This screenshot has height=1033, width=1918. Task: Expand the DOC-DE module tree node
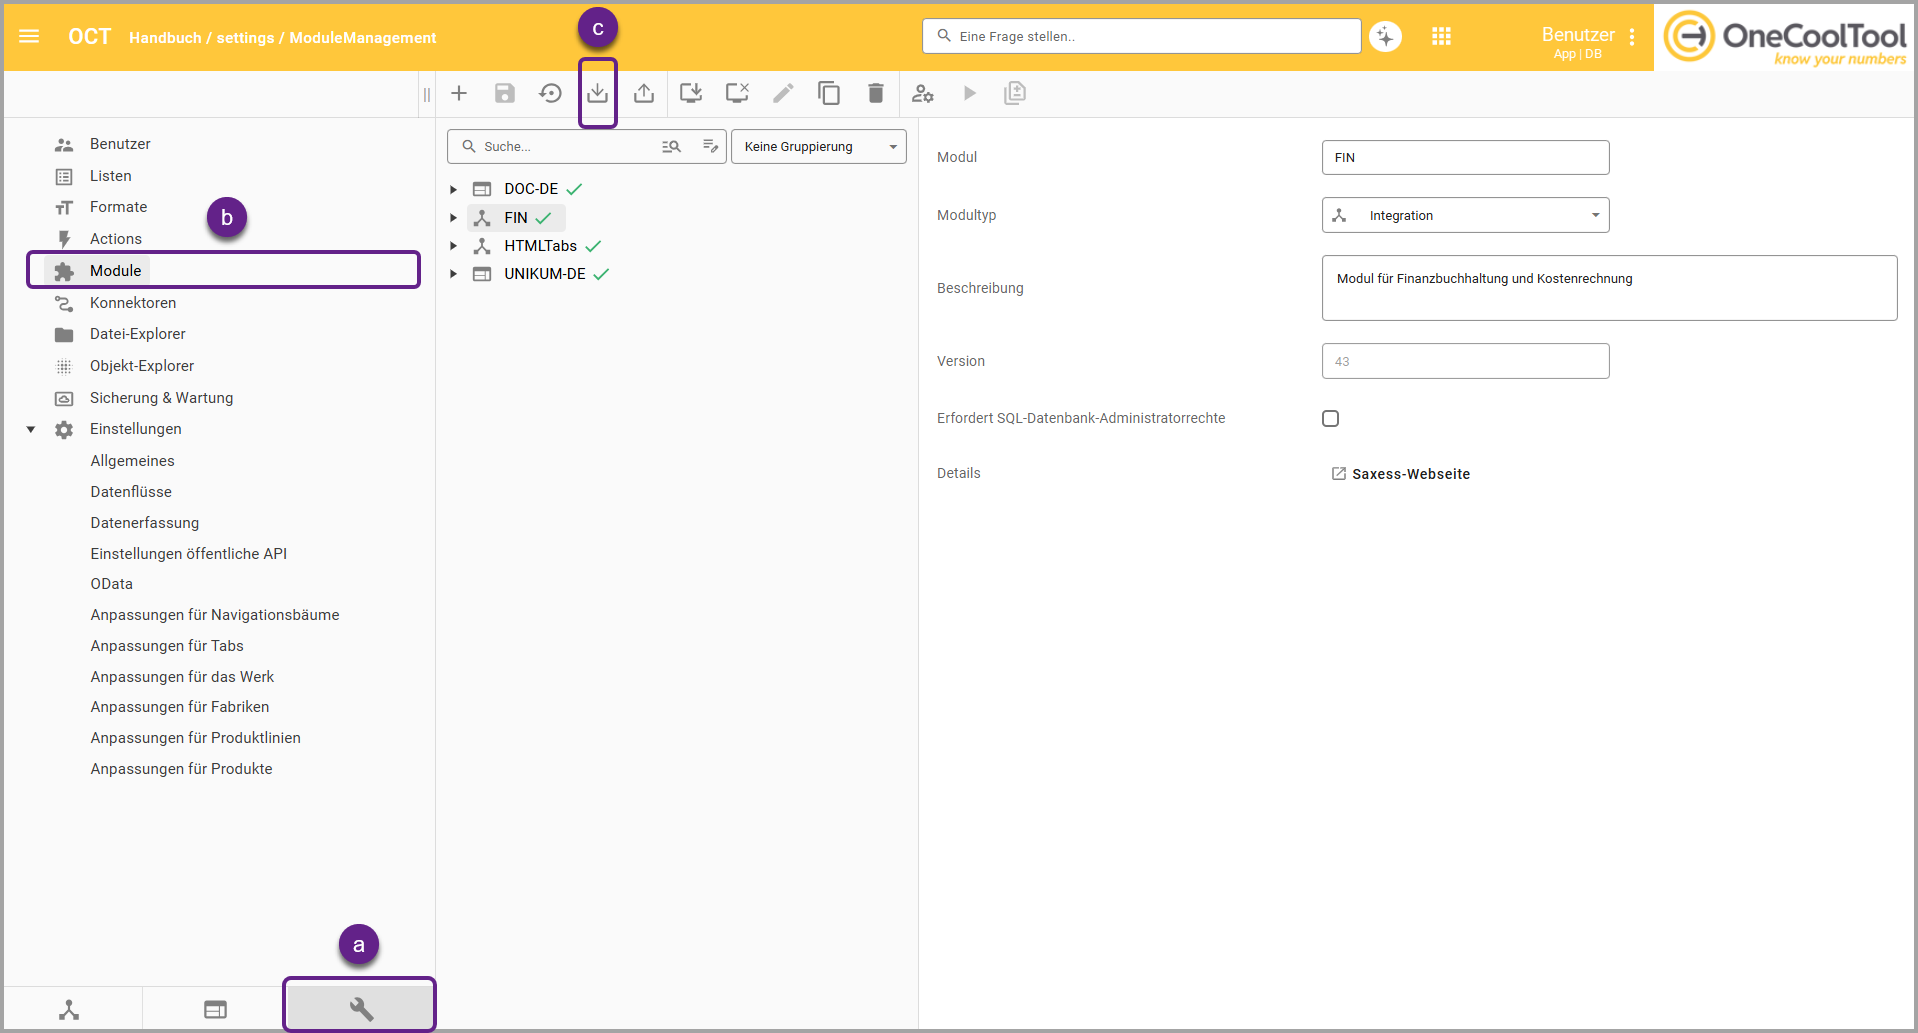453,189
